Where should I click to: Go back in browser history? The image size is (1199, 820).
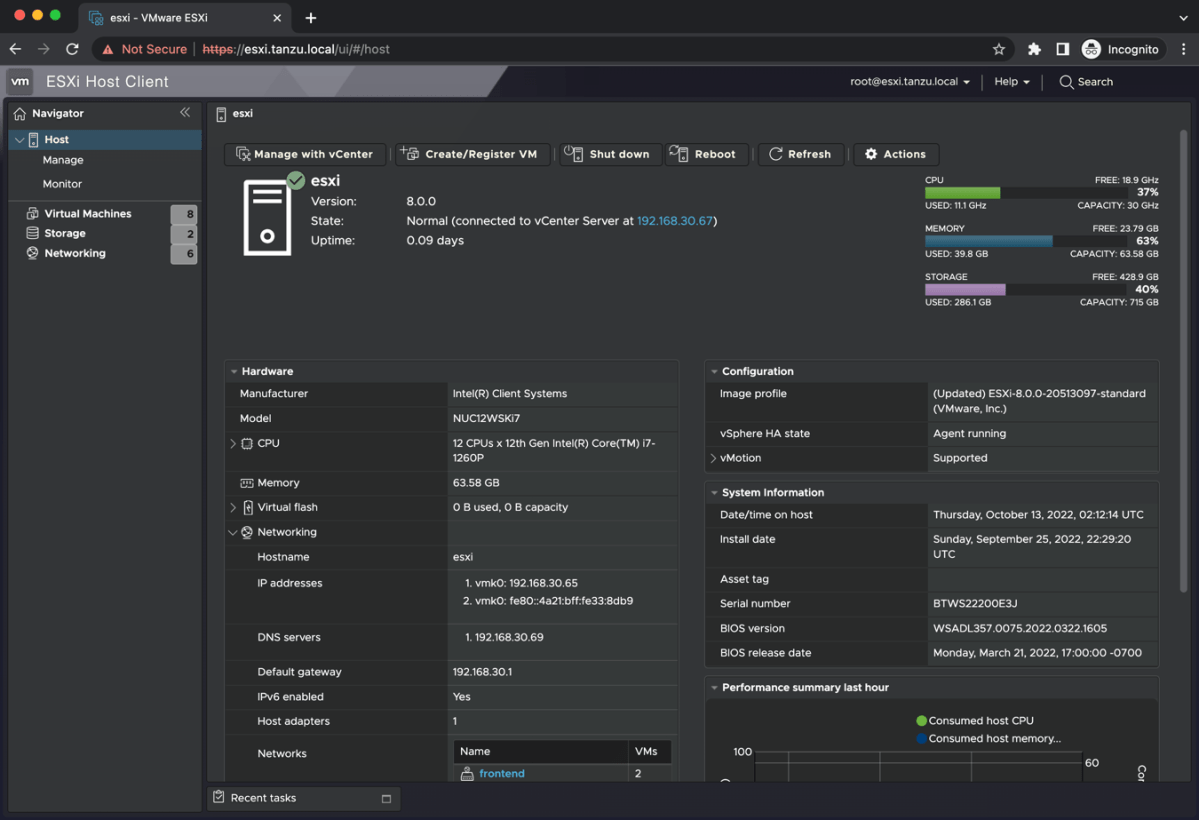pyautogui.click(x=15, y=49)
